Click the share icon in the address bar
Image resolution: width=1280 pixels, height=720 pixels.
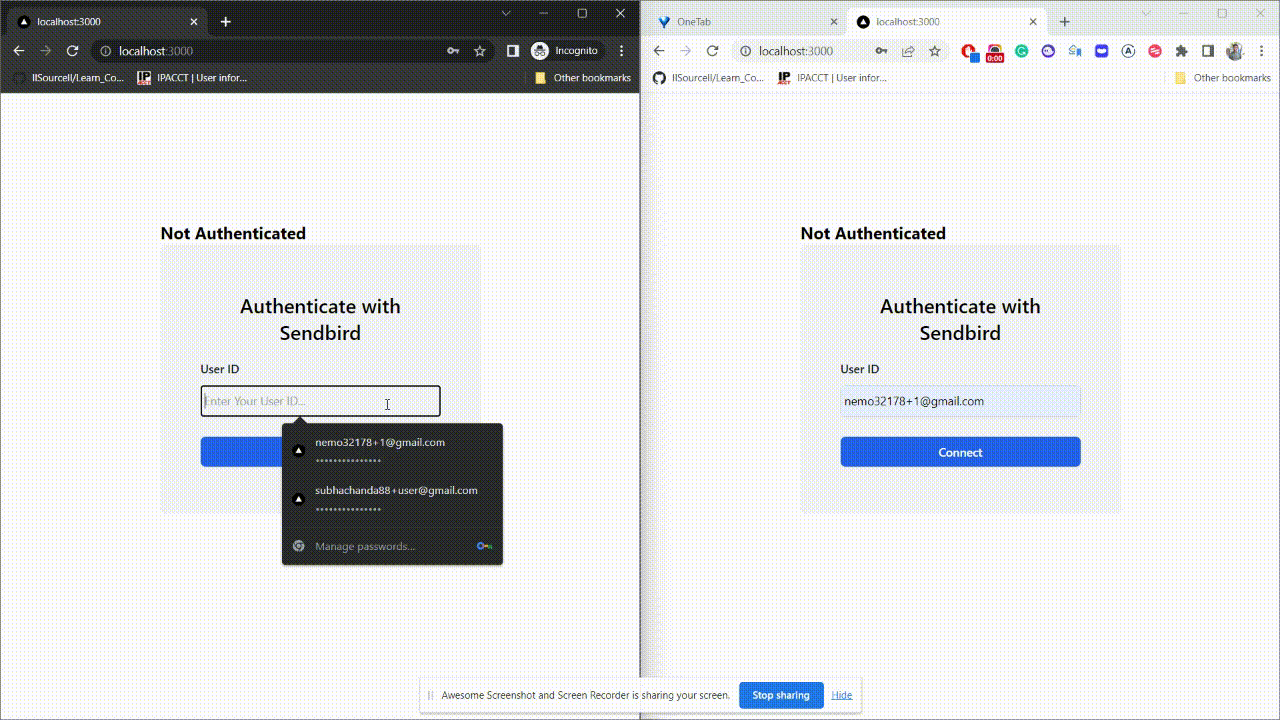click(x=908, y=50)
